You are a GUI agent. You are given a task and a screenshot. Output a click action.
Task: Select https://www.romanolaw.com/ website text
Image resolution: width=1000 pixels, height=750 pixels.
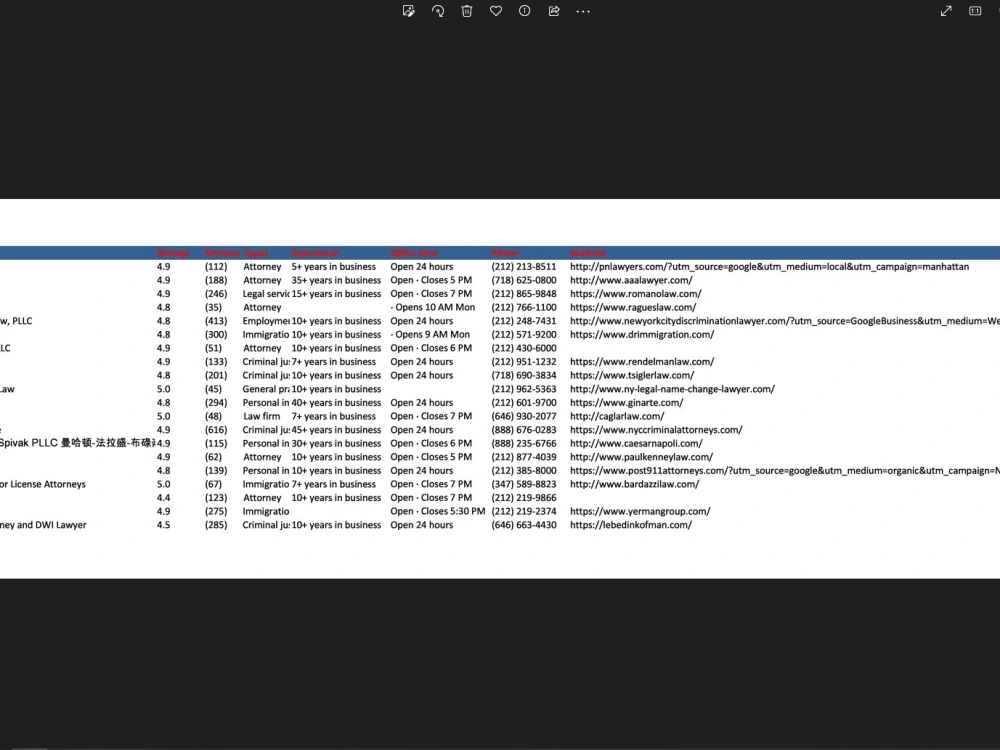pyautogui.click(x=635, y=293)
